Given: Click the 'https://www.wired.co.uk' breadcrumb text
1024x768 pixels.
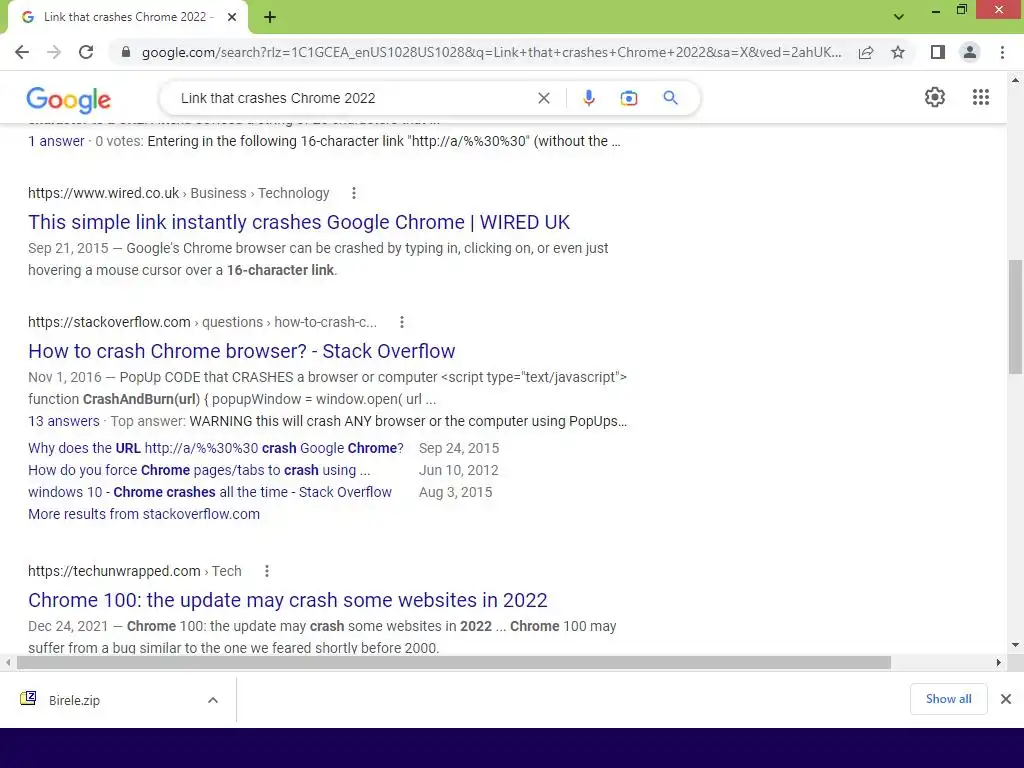Looking at the screenshot, I should point(103,193).
